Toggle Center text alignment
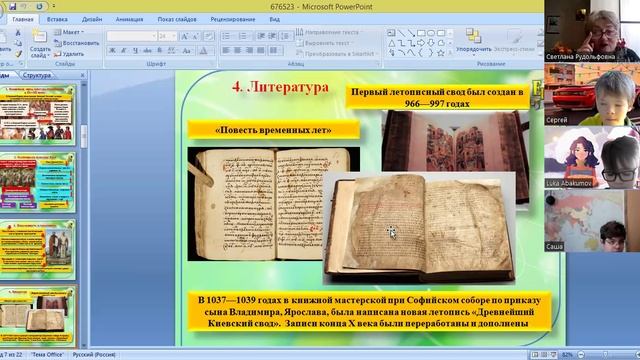The width and height of the screenshot is (640, 360). click(238, 51)
